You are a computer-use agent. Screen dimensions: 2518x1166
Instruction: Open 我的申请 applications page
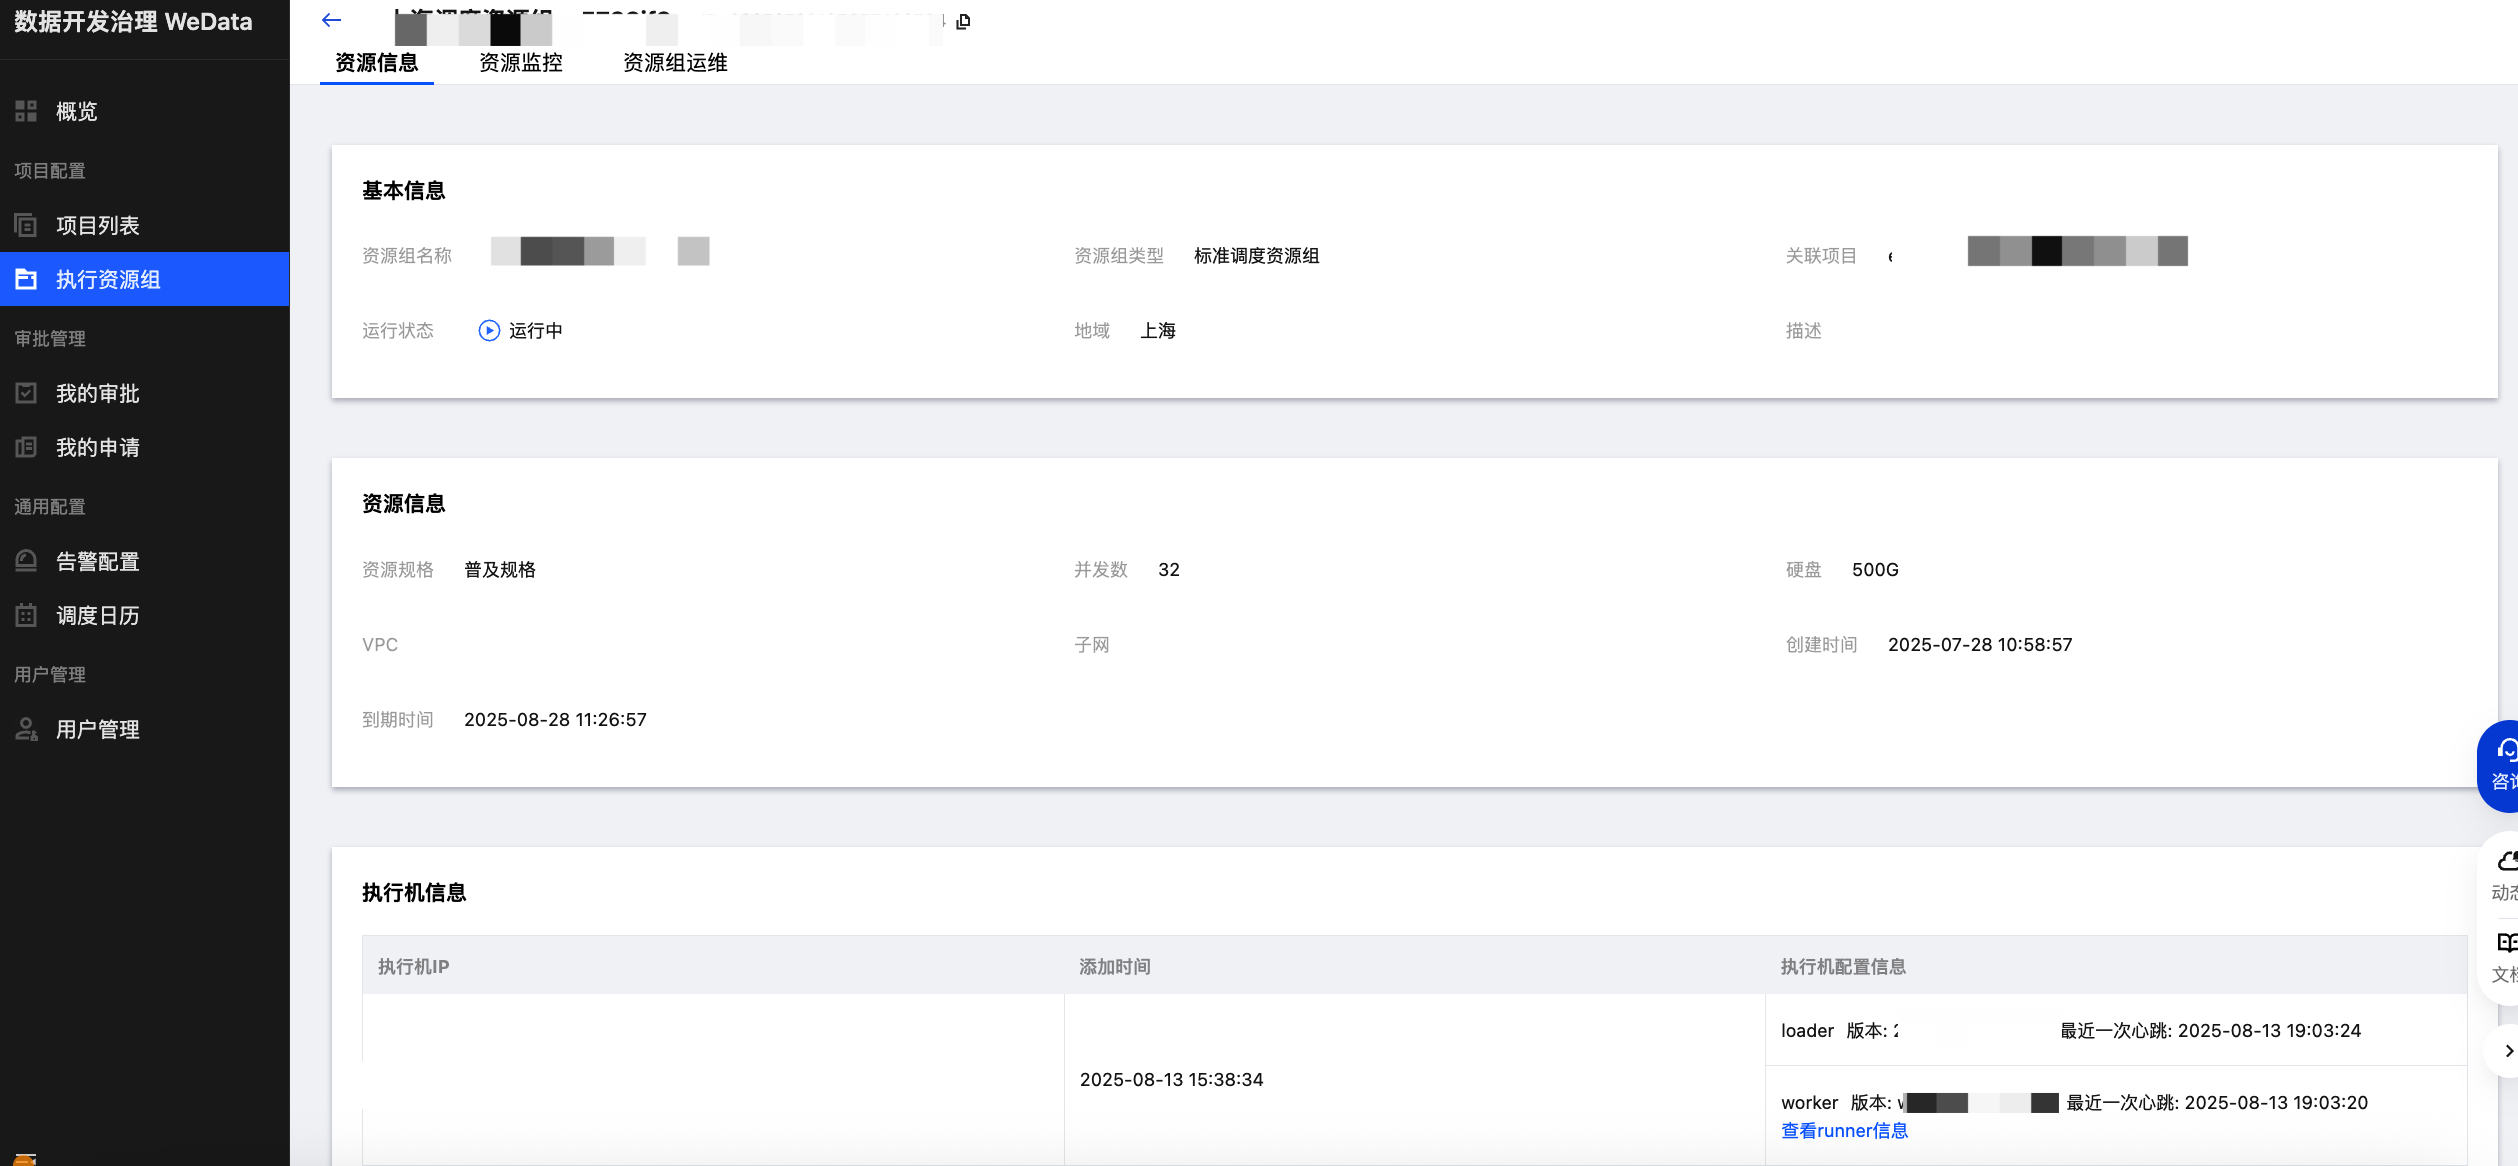pos(97,447)
